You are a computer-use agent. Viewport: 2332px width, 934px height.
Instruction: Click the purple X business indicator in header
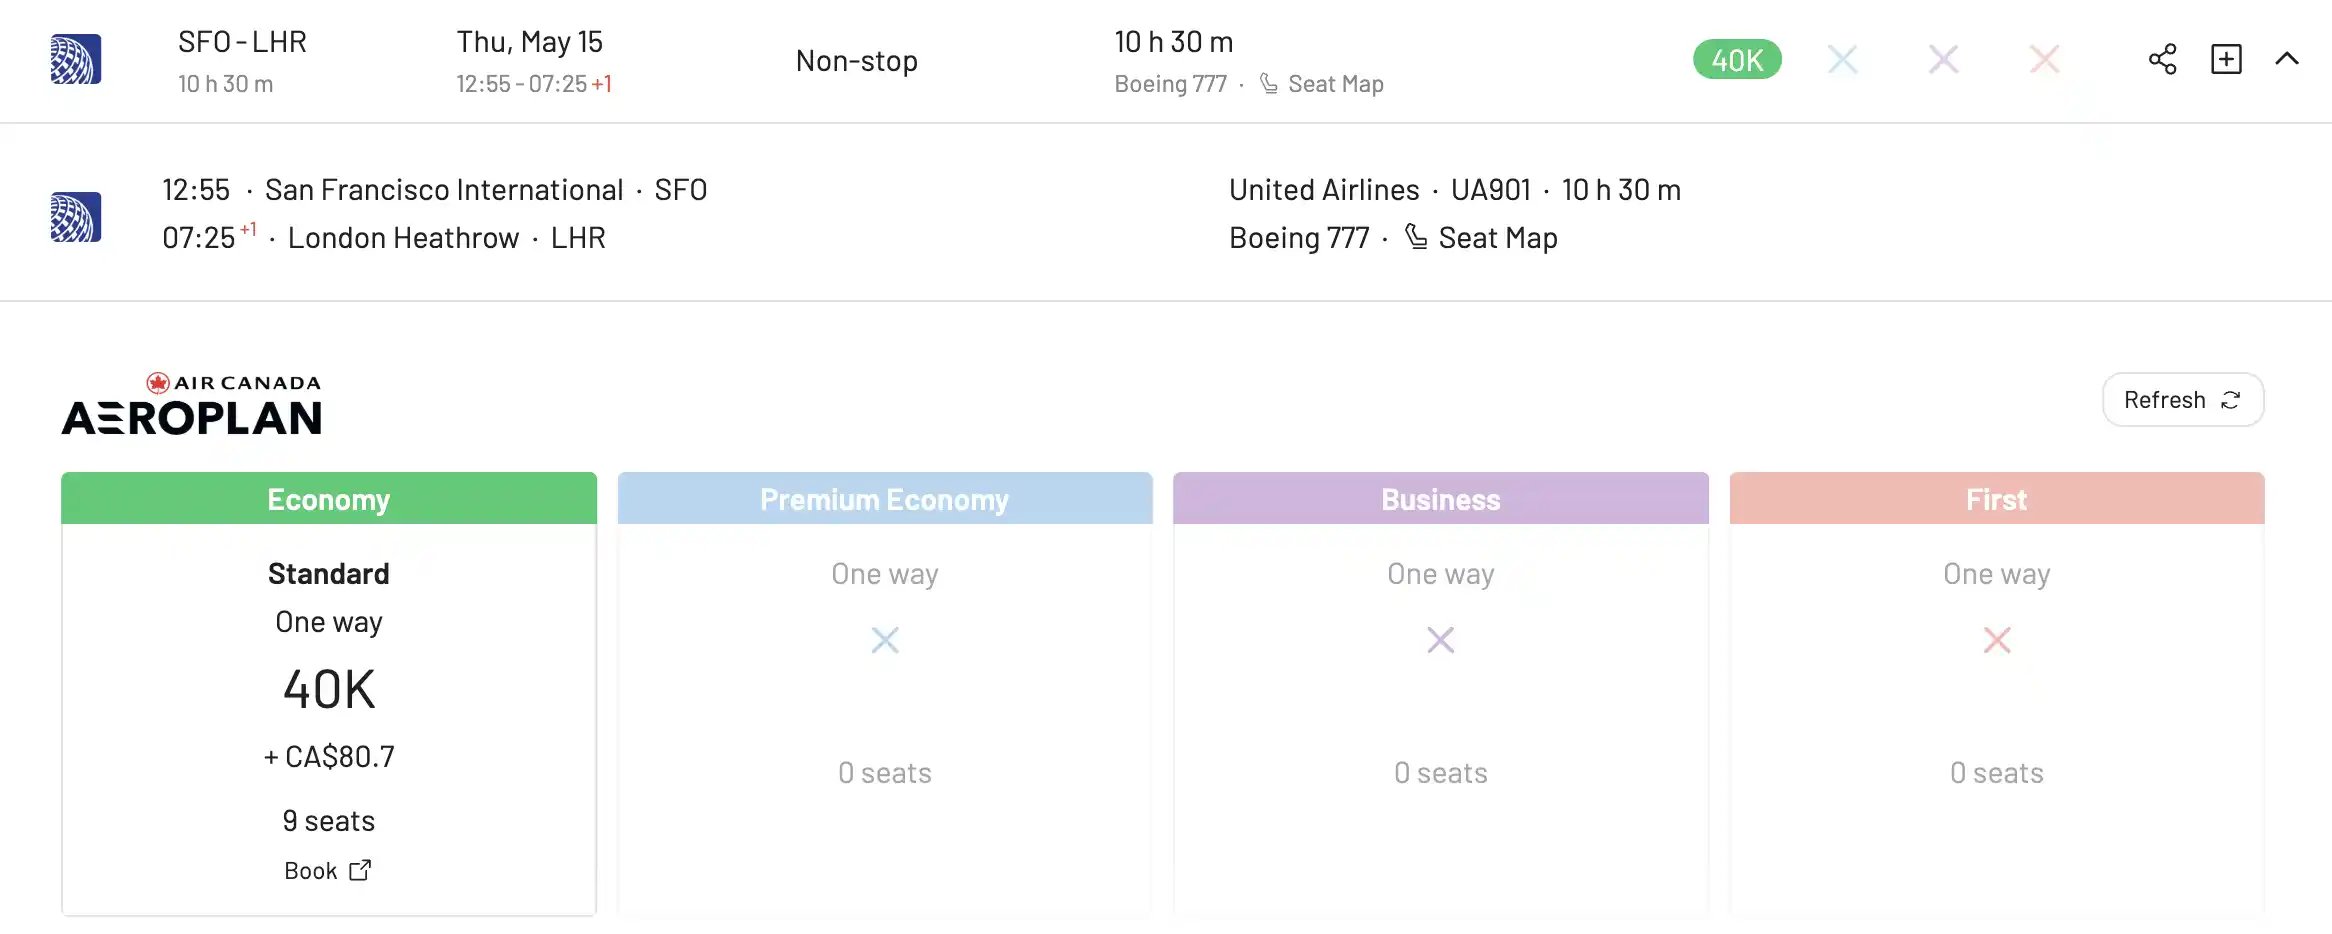pyautogui.click(x=1943, y=60)
